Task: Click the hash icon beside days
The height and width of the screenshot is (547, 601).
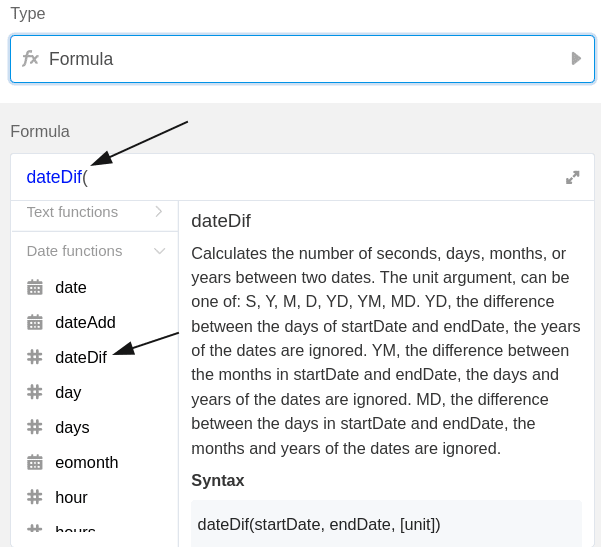Action: (x=35, y=427)
